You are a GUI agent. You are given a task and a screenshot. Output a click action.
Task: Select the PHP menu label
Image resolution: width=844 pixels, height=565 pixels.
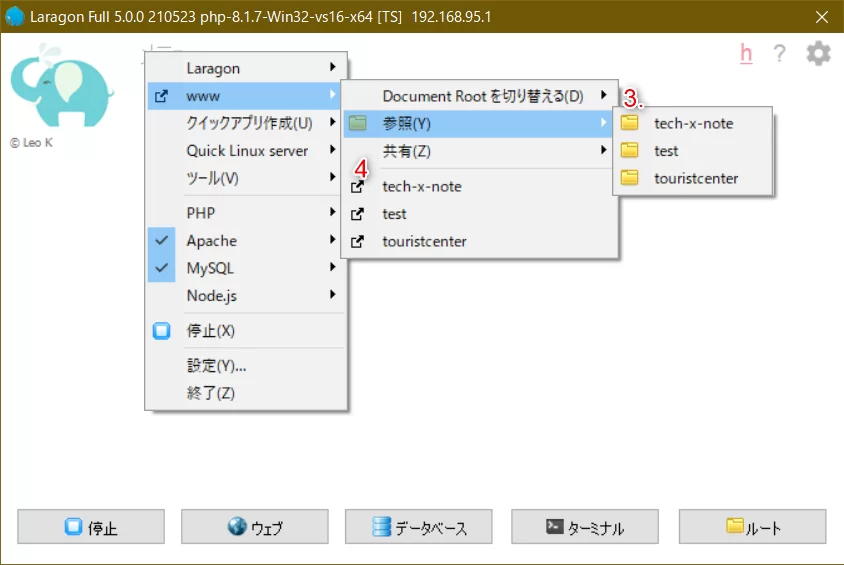201,213
